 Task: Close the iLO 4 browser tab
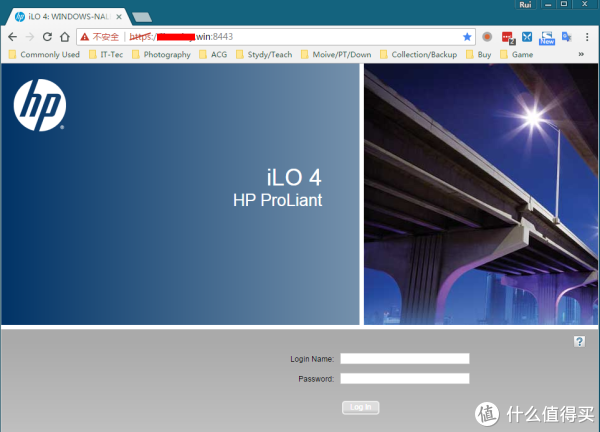[x=119, y=17]
